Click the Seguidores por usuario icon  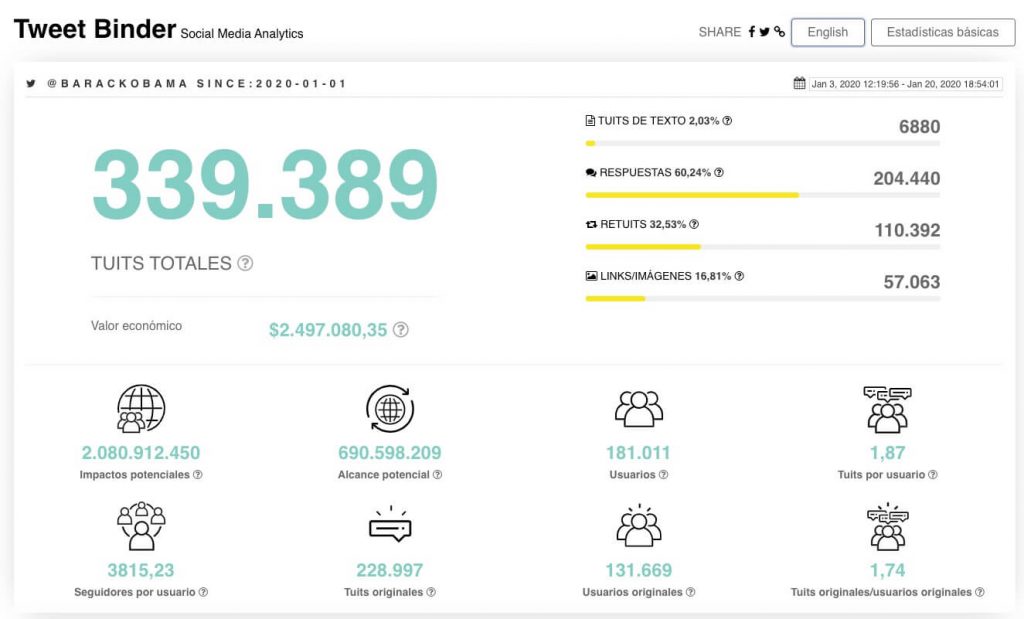pos(141,526)
